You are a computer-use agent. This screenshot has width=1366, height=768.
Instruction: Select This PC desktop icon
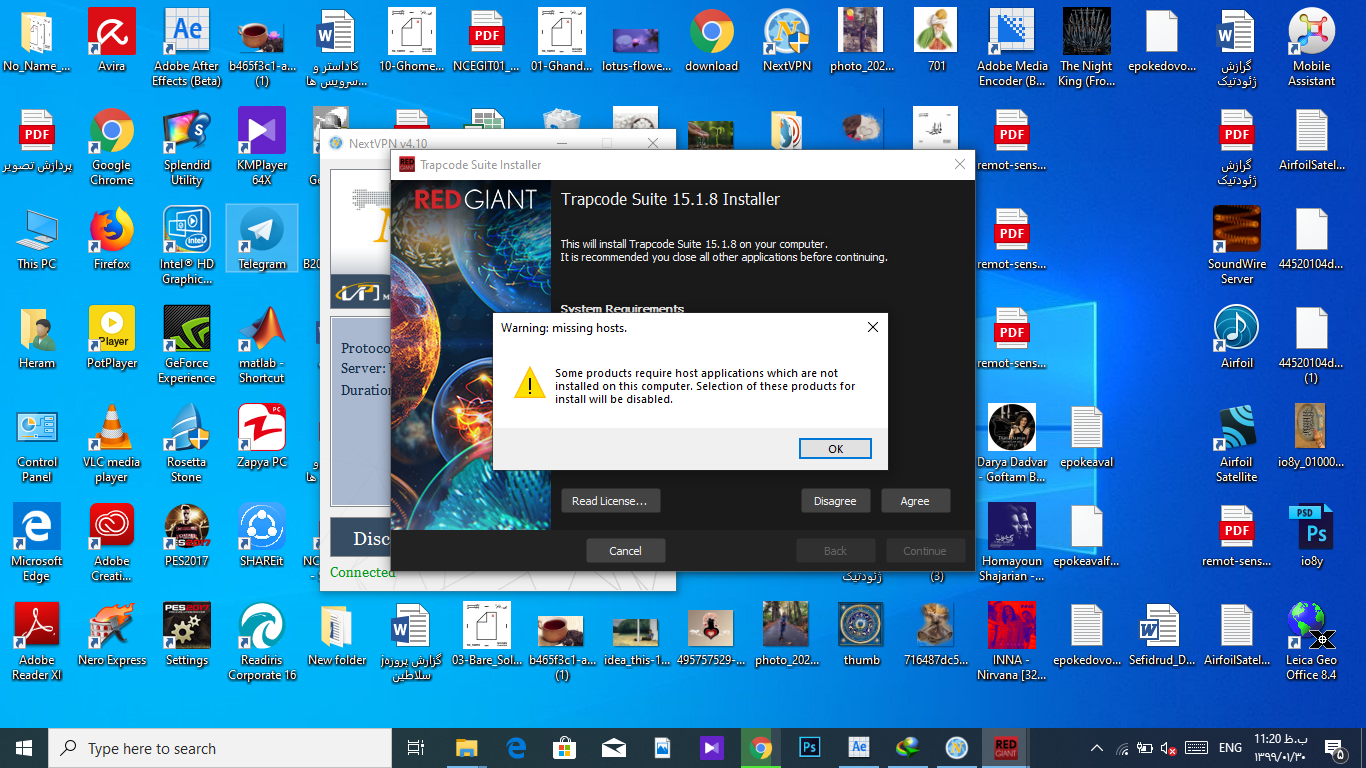coord(37,239)
